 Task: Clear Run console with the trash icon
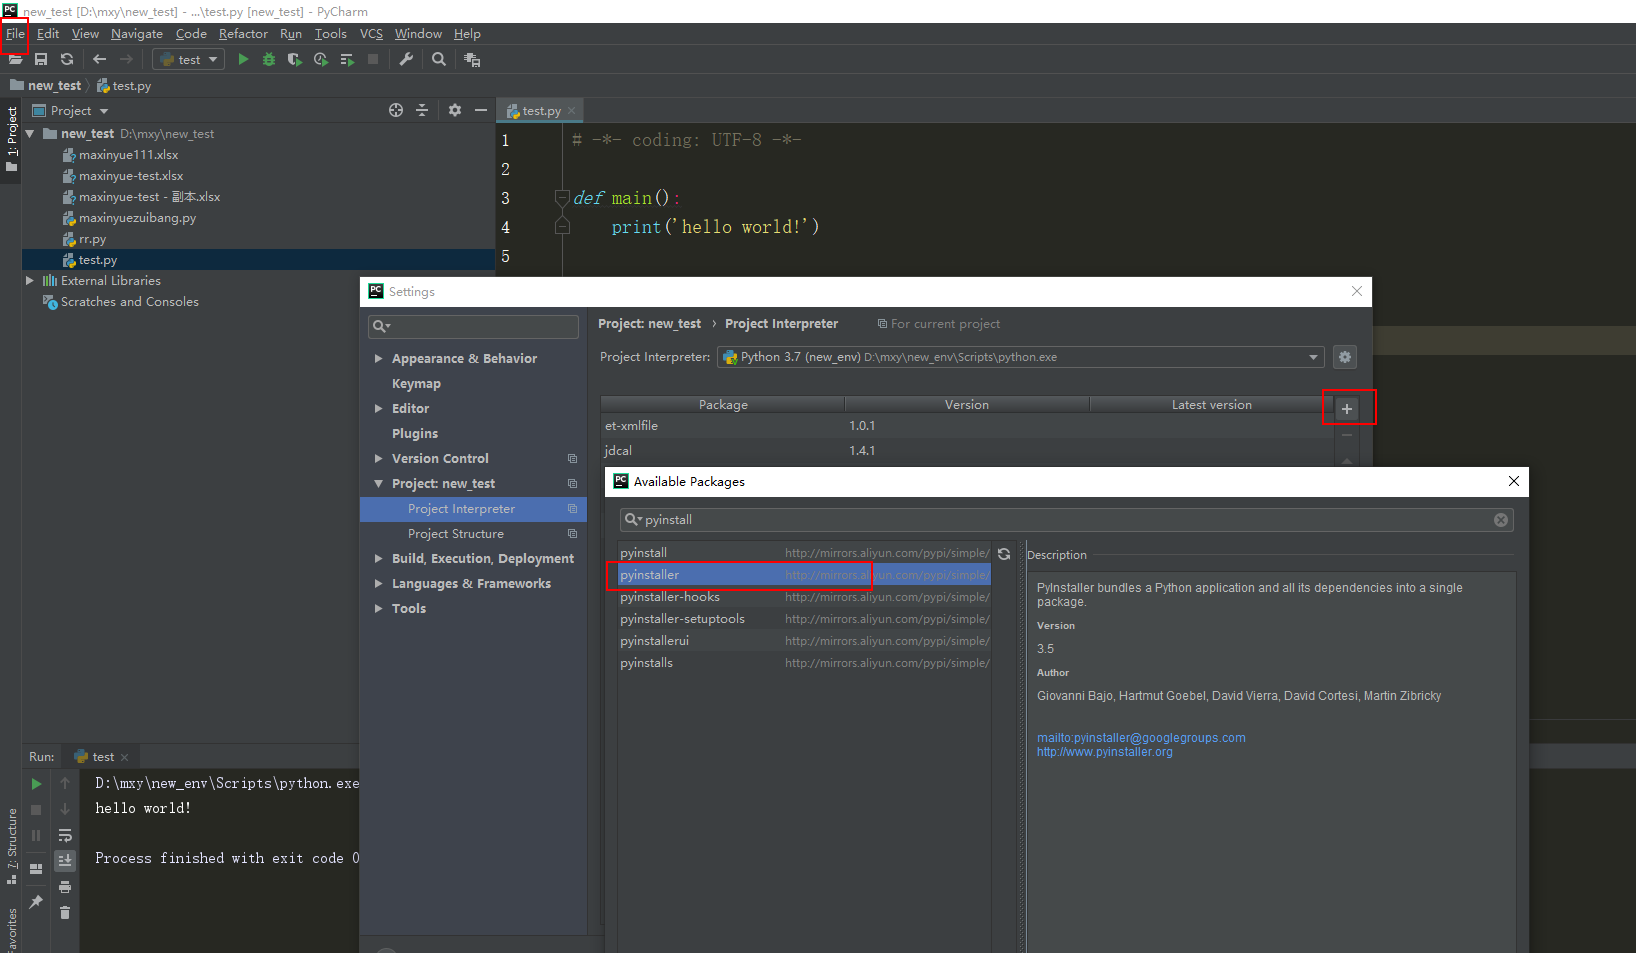65,912
